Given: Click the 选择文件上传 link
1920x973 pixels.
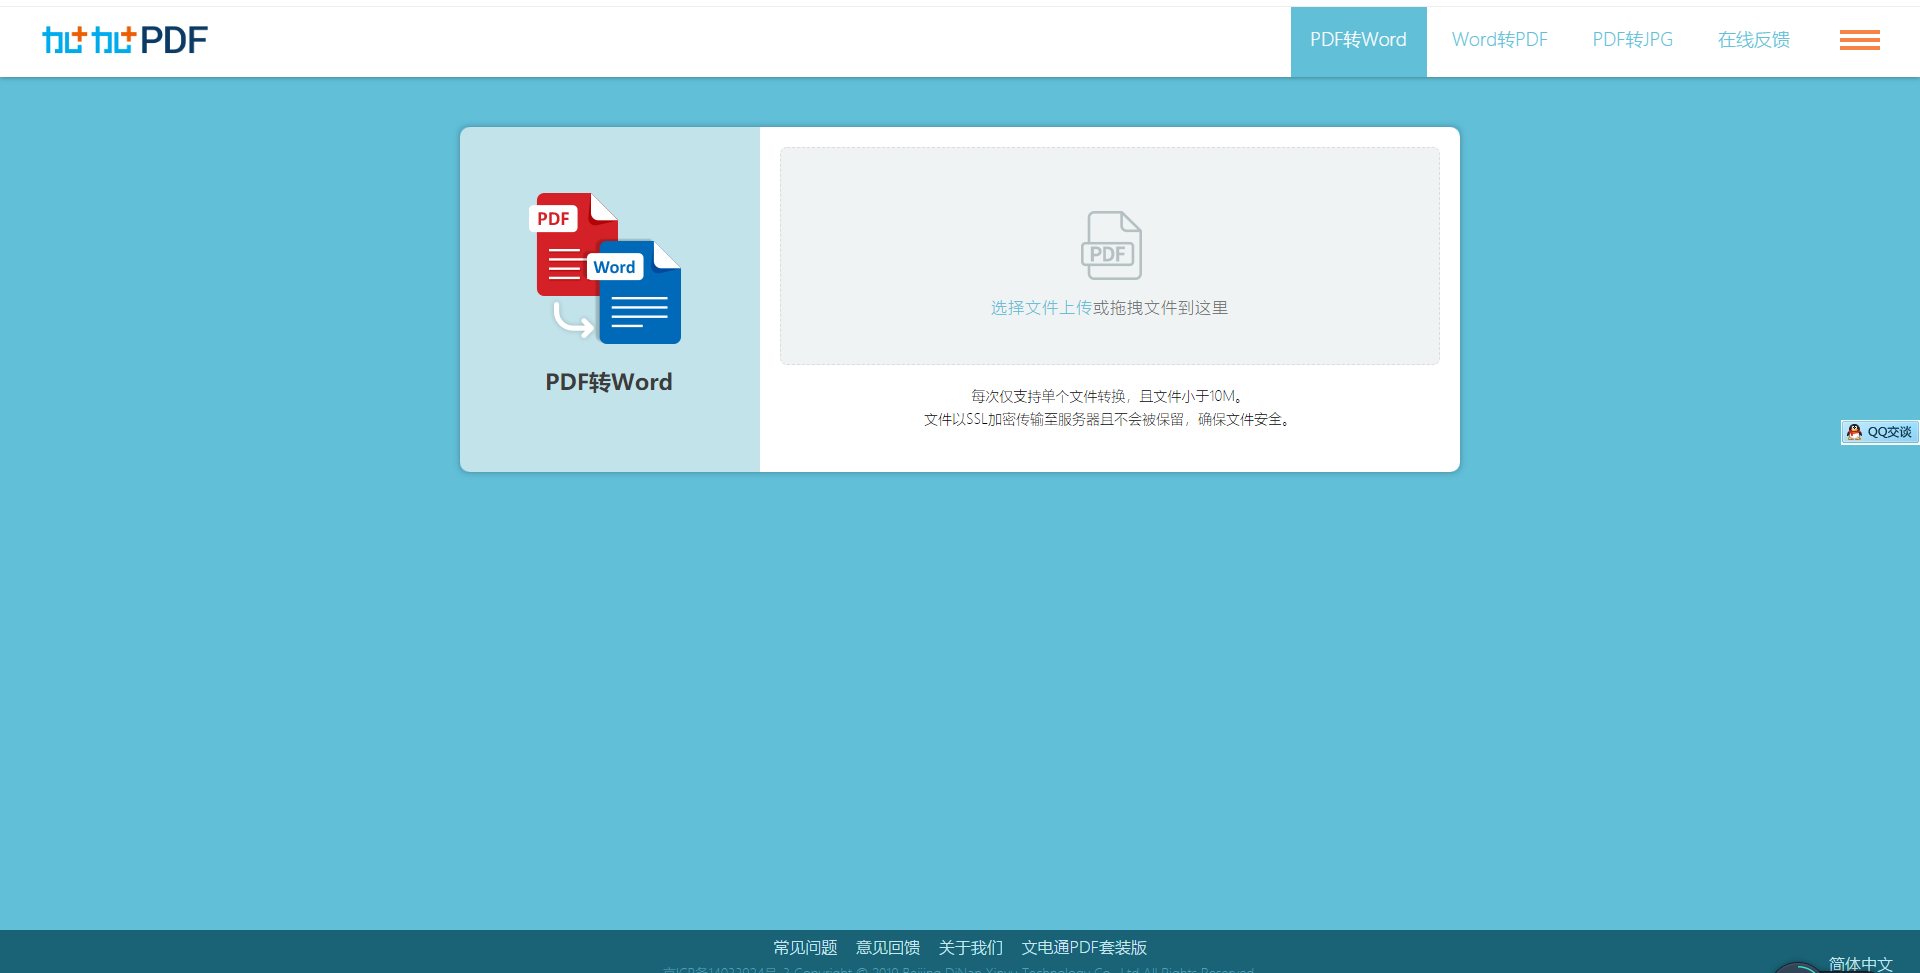Looking at the screenshot, I should coord(1041,308).
